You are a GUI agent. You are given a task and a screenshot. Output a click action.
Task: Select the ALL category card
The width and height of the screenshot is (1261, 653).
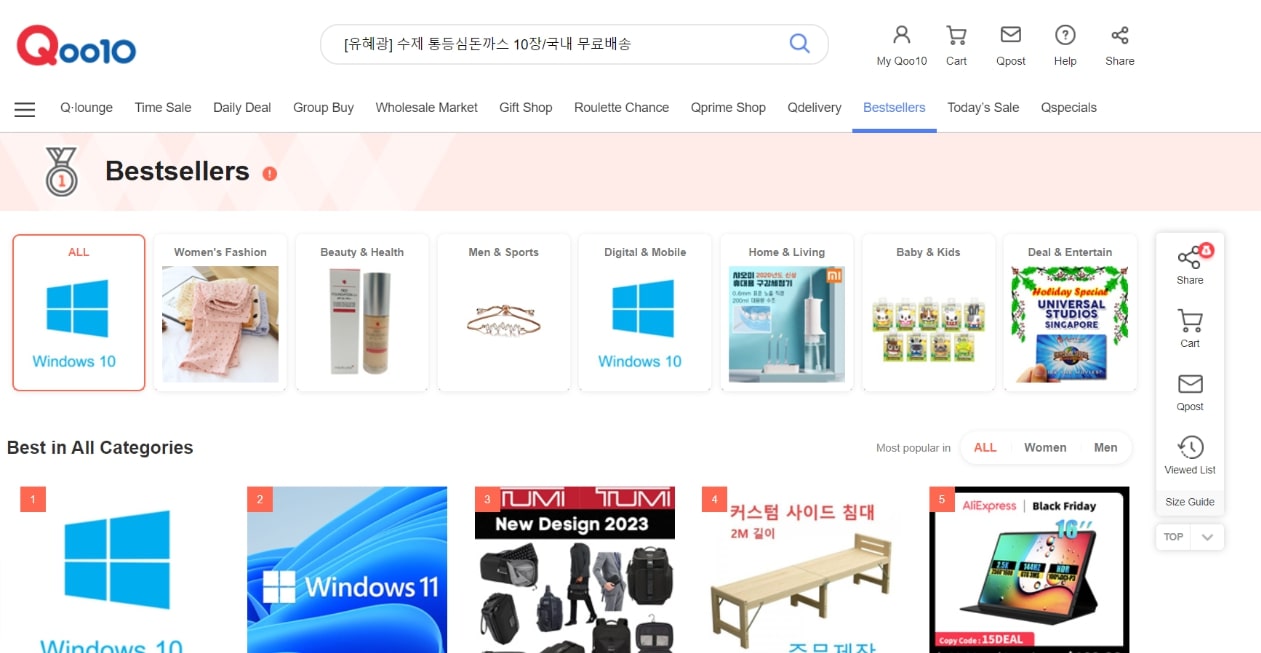pyautogui.click(x=79, y=313)
